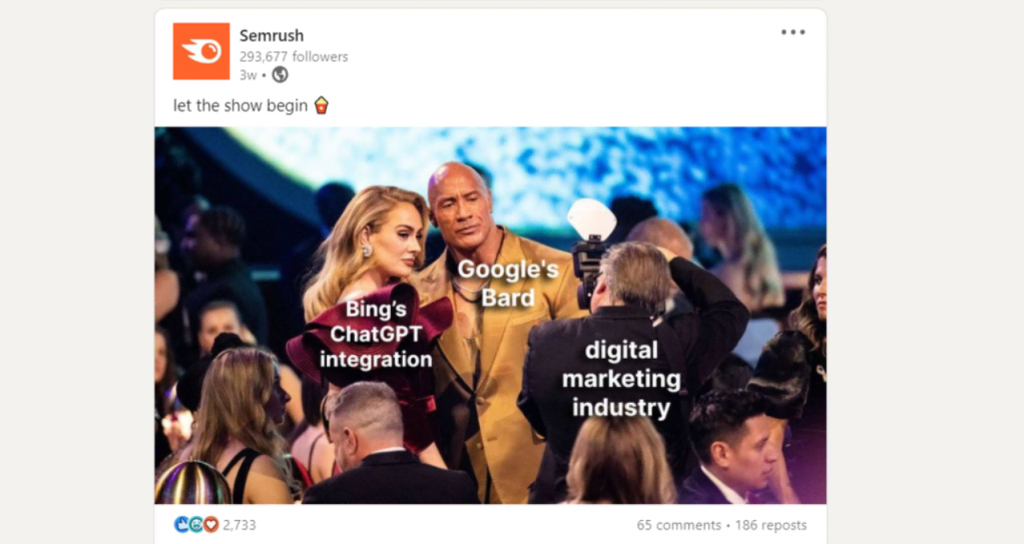
Task: View the 2,733 reactions list
Action: (x=239, y=525)
